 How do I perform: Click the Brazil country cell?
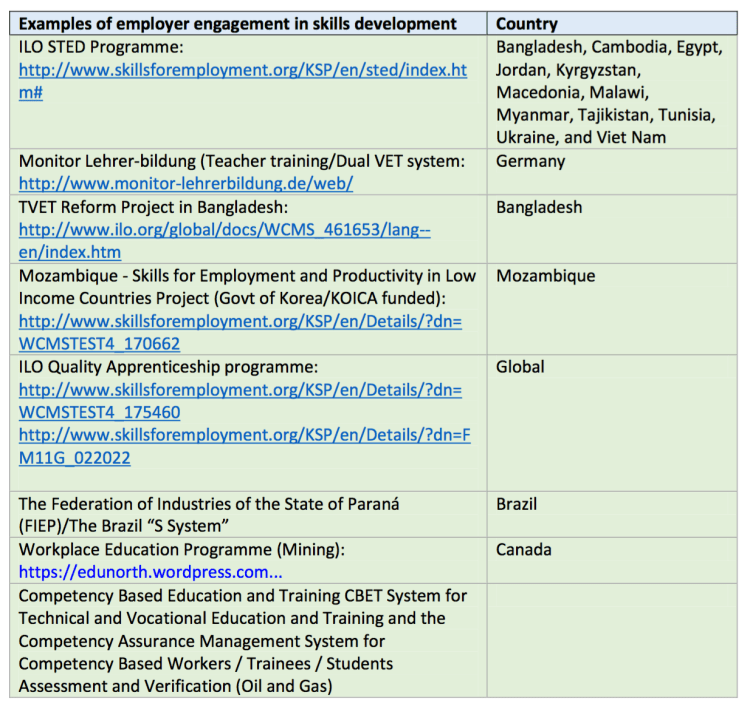(516, 504)
